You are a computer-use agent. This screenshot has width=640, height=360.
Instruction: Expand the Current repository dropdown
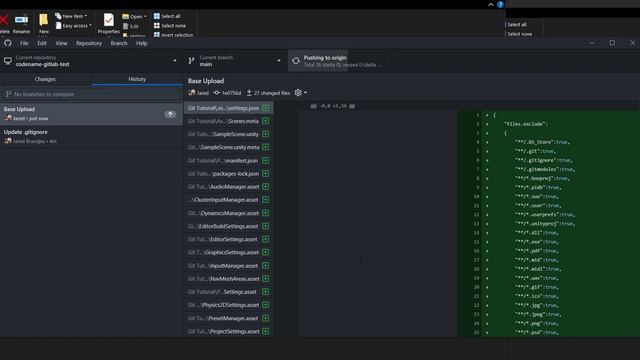pos(92,61)
